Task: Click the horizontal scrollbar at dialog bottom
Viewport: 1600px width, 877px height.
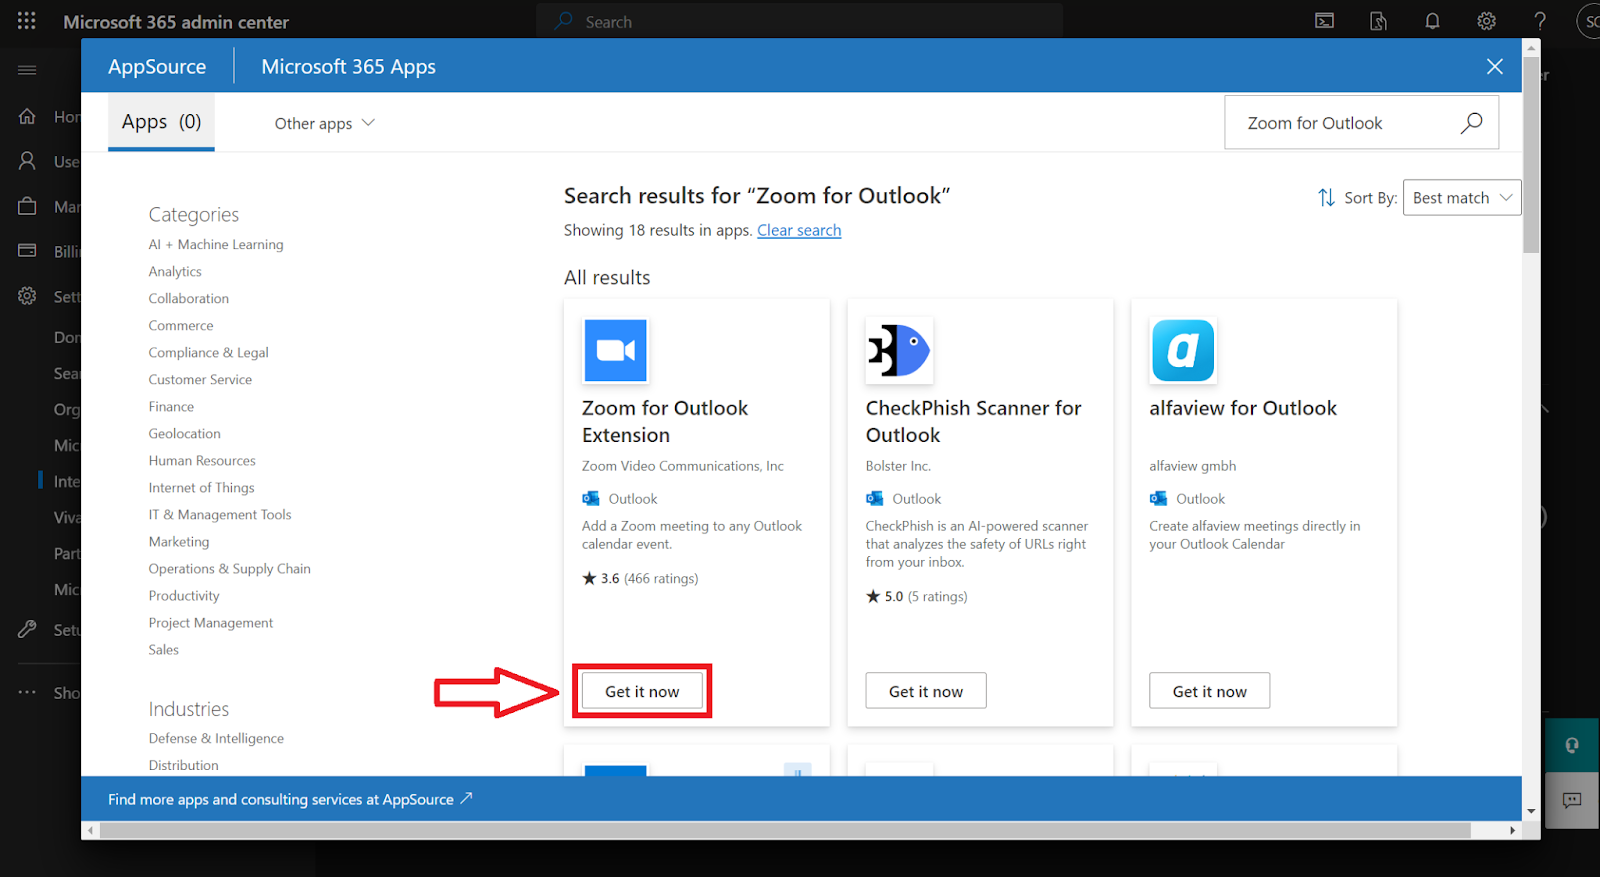Action: pos(785,830)
